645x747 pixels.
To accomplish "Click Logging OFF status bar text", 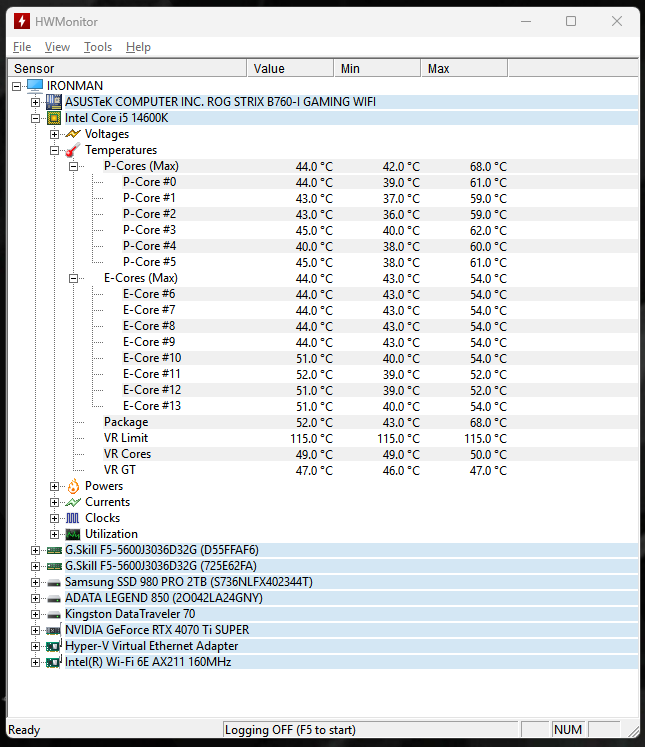I will coord(290,730).
